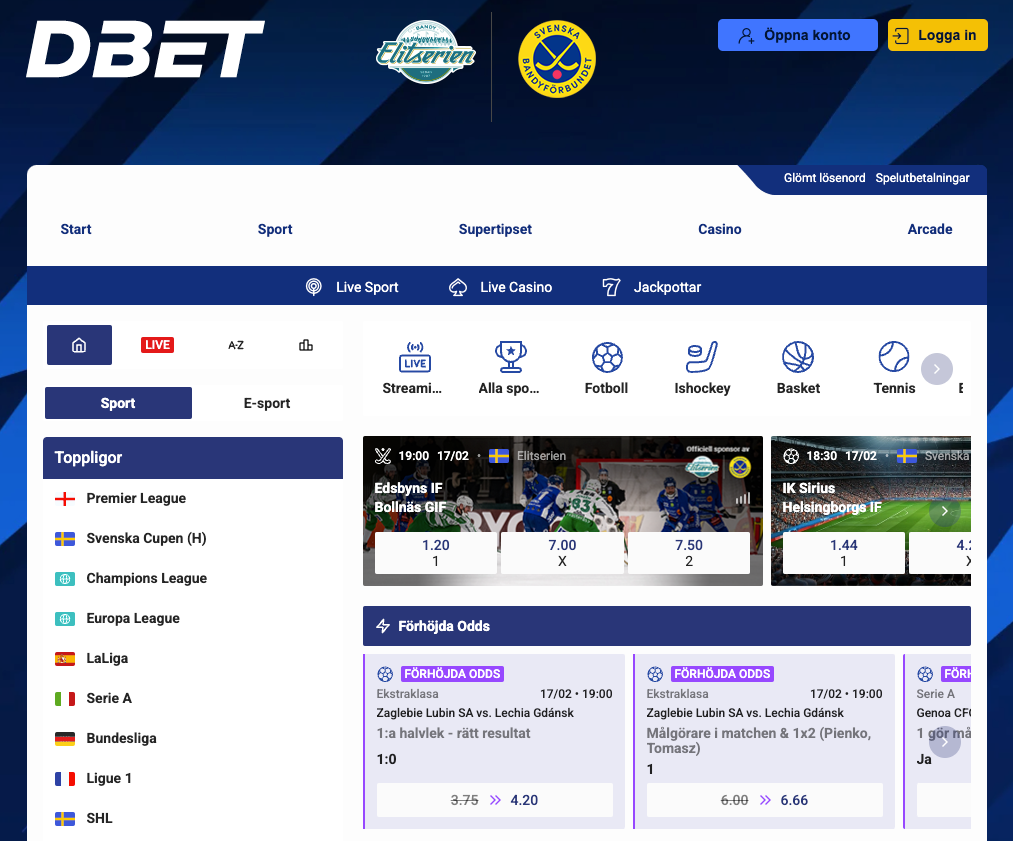Show next featured match with arrow
This screenshot has height=841, width=1013.
(945, 511)
